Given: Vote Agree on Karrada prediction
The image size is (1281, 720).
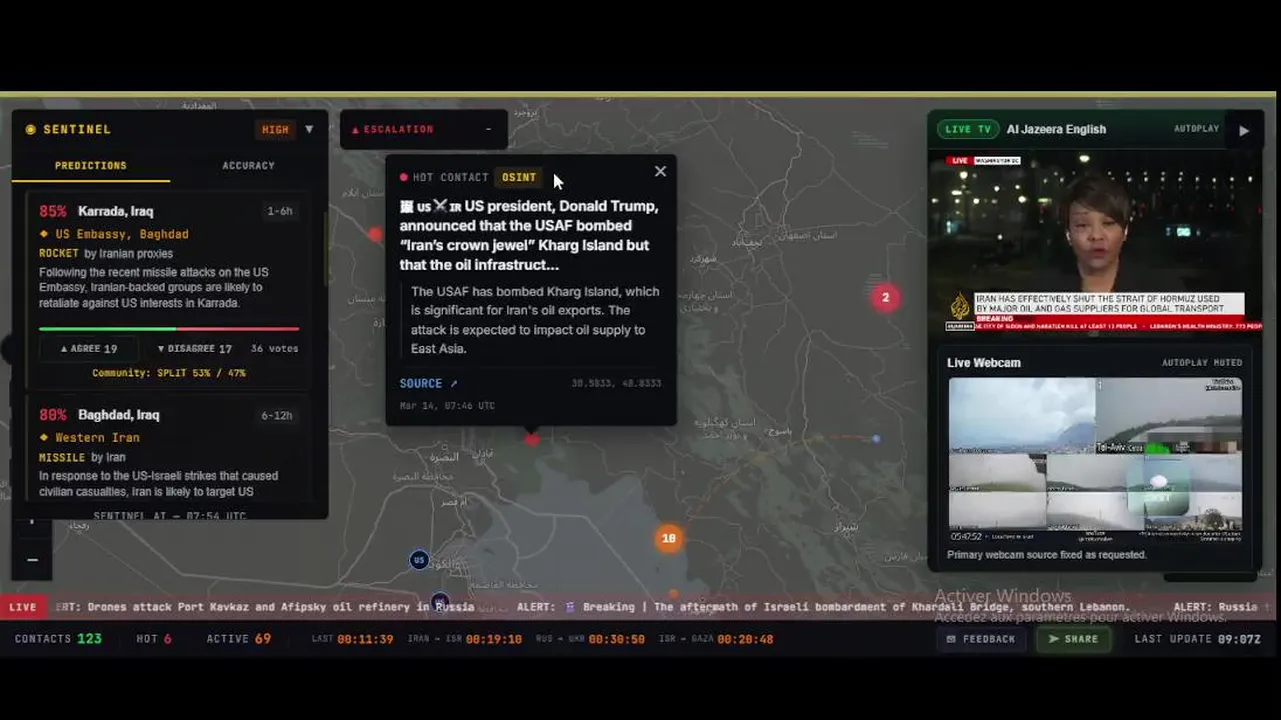Looking at the screenshot, I should coord(88,348).
